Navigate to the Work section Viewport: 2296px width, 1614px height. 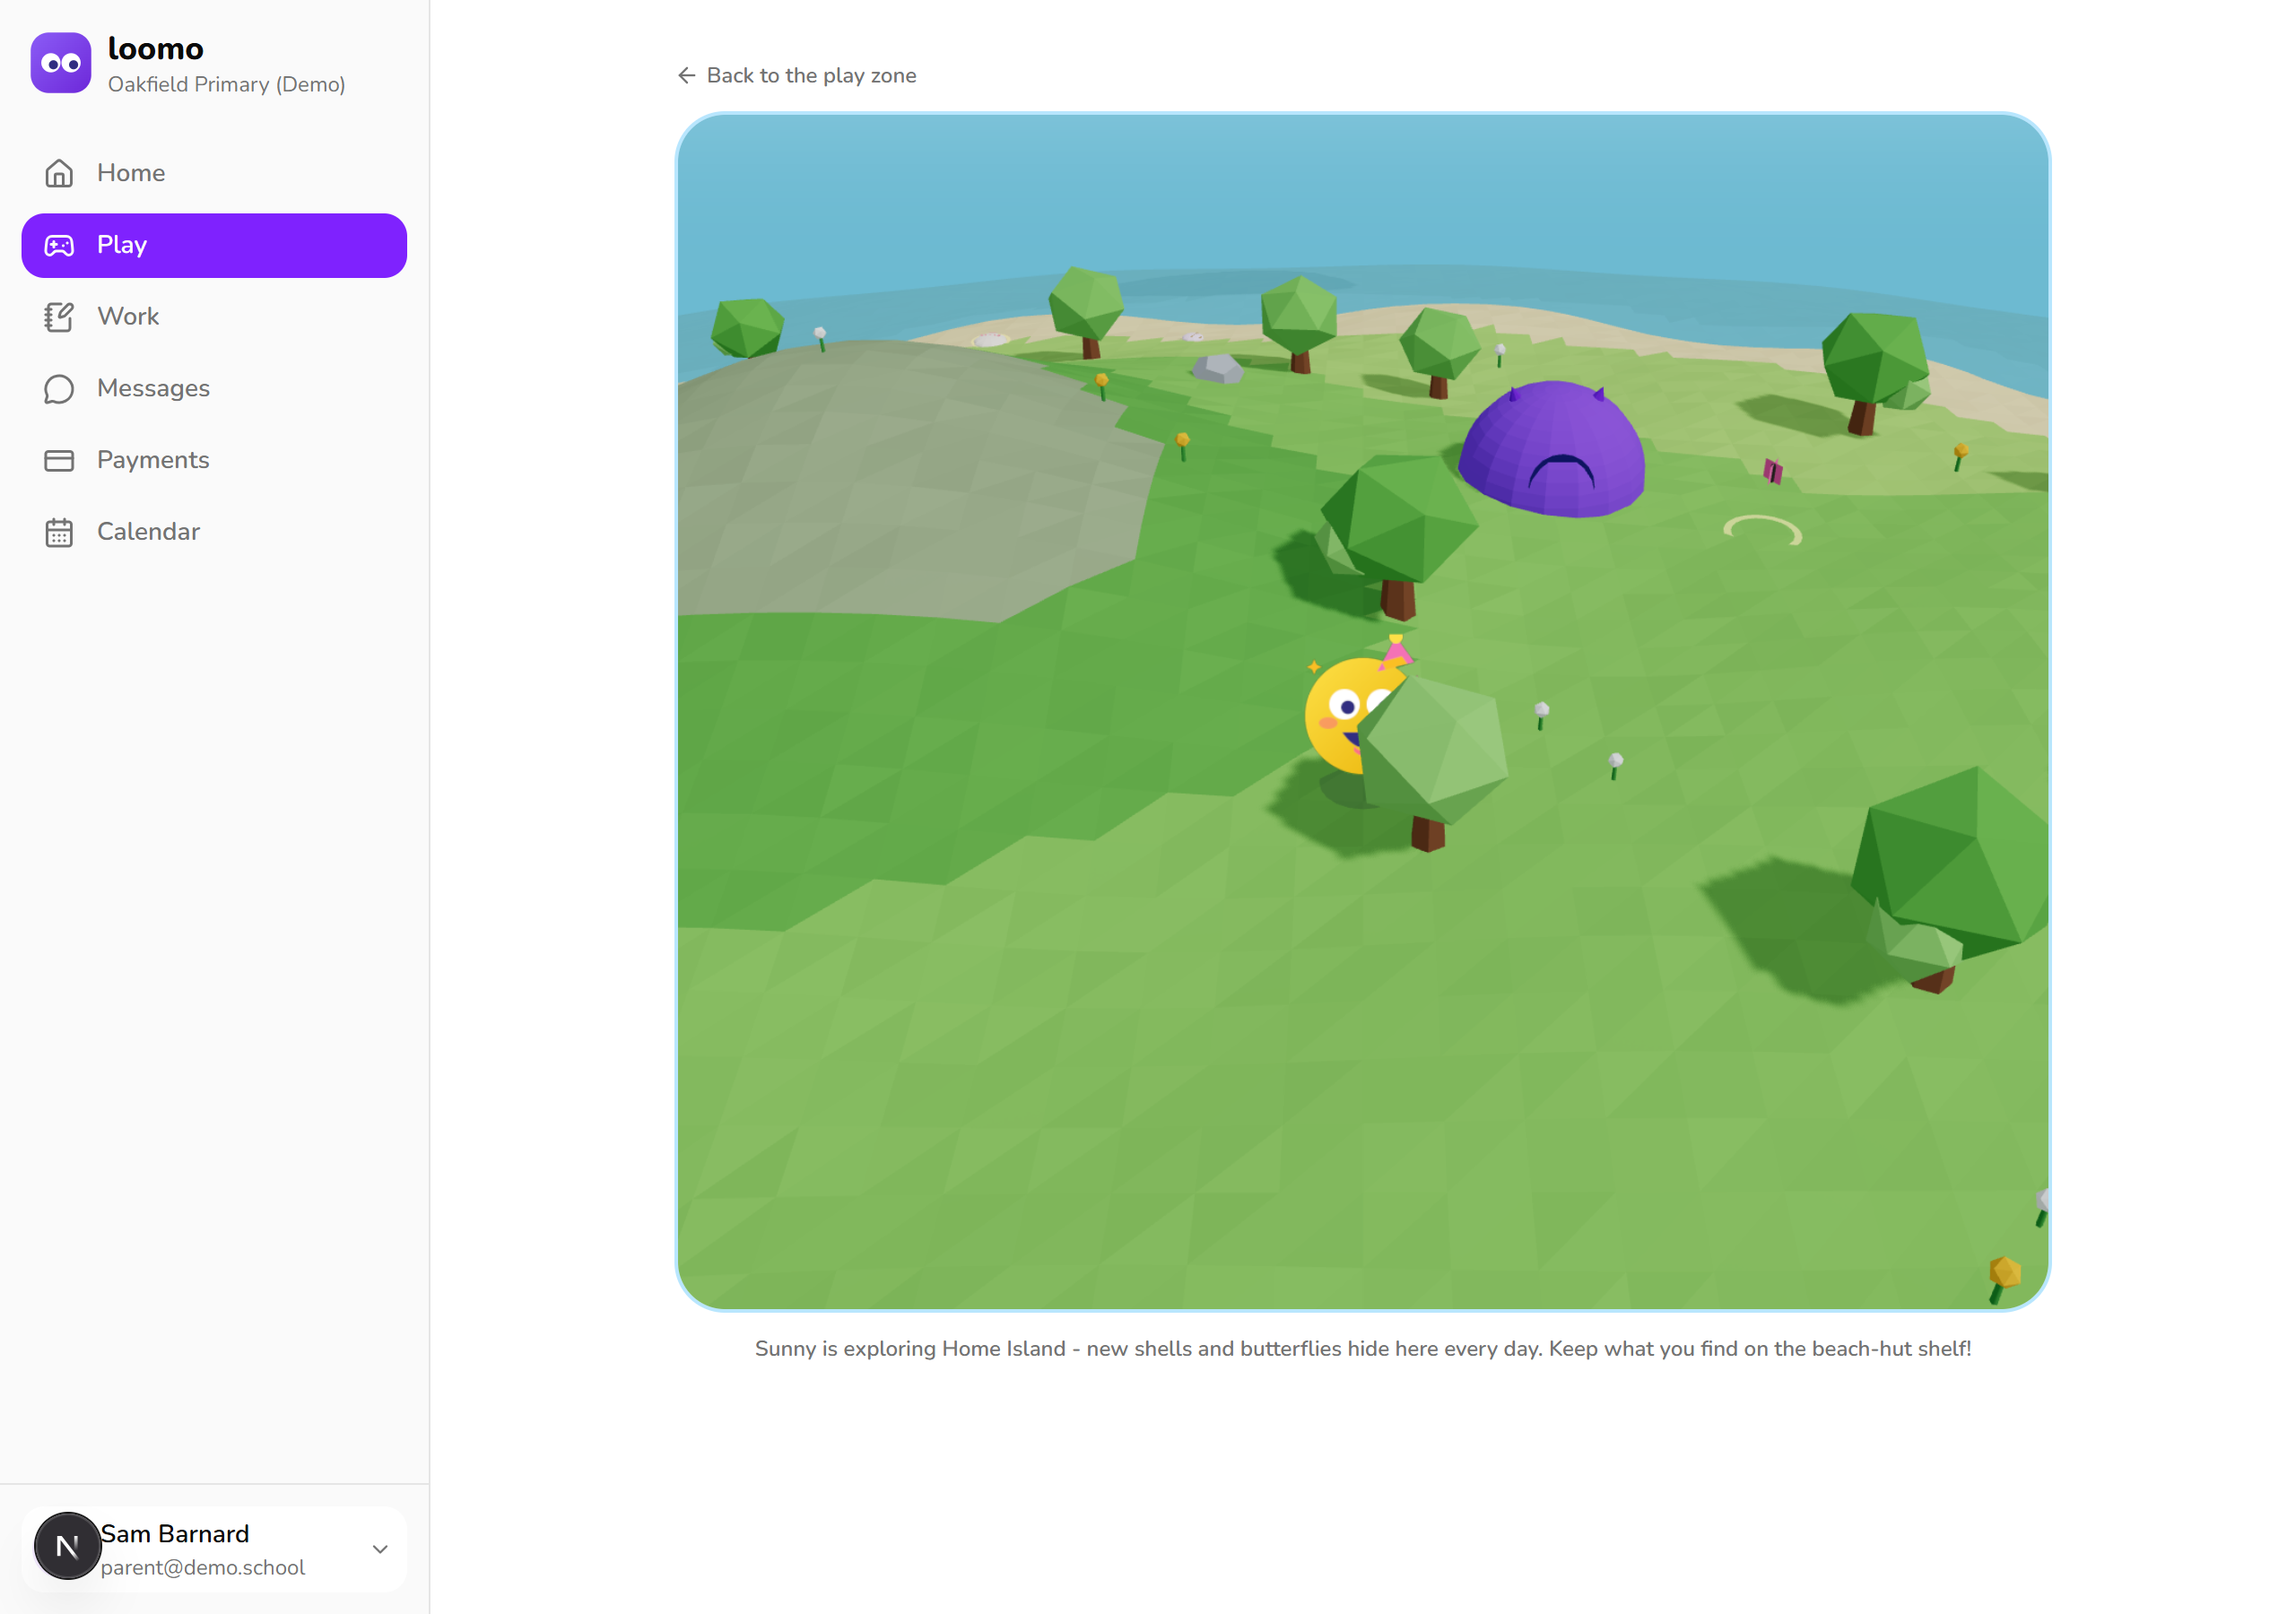point(214,317)
